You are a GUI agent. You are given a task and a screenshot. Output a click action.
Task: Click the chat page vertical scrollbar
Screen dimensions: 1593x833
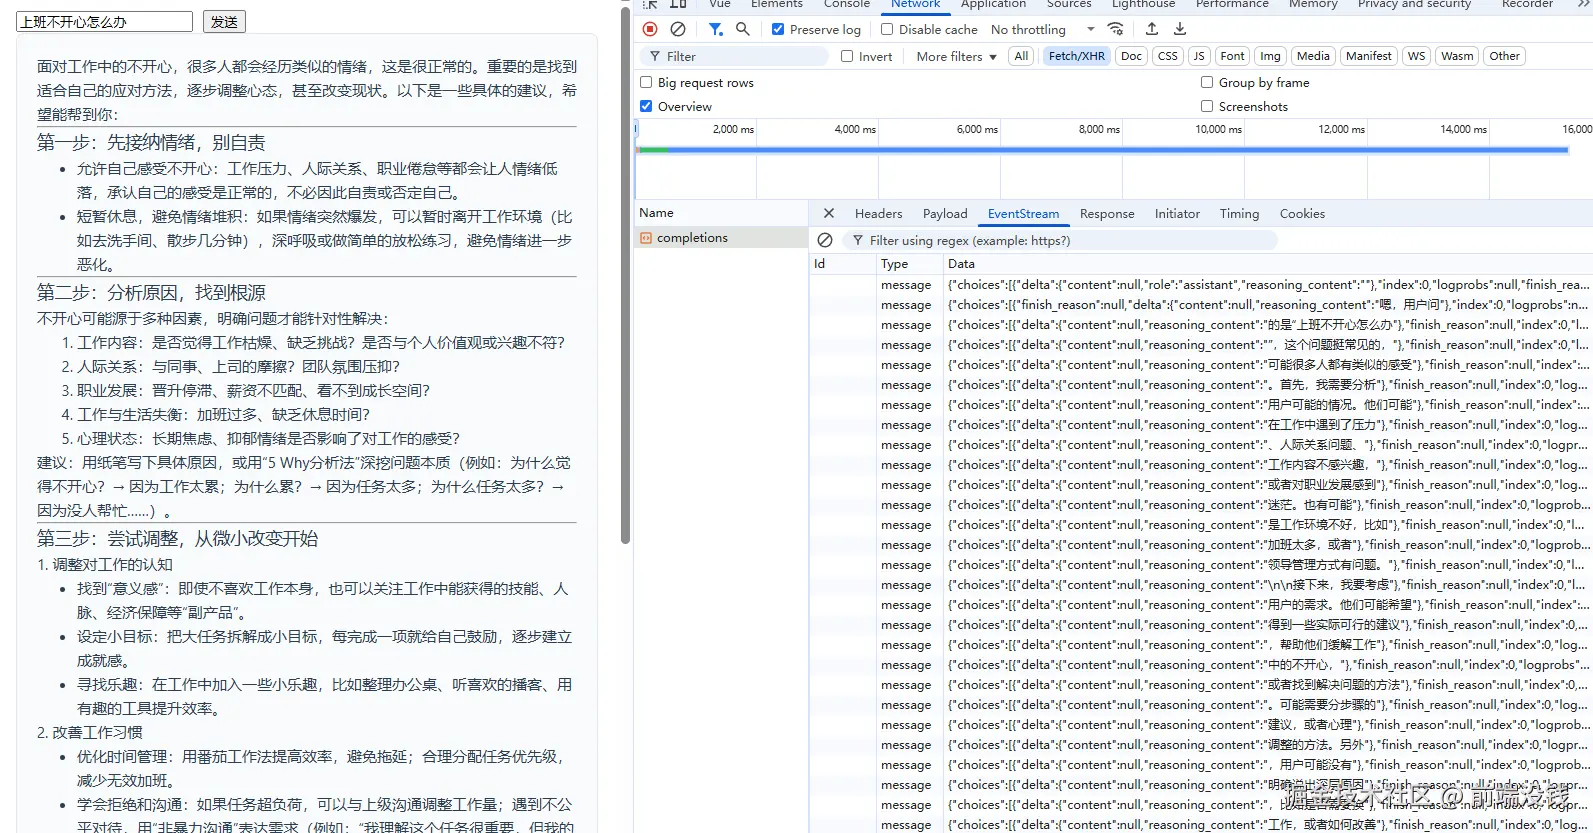click(x=625, y=275)
